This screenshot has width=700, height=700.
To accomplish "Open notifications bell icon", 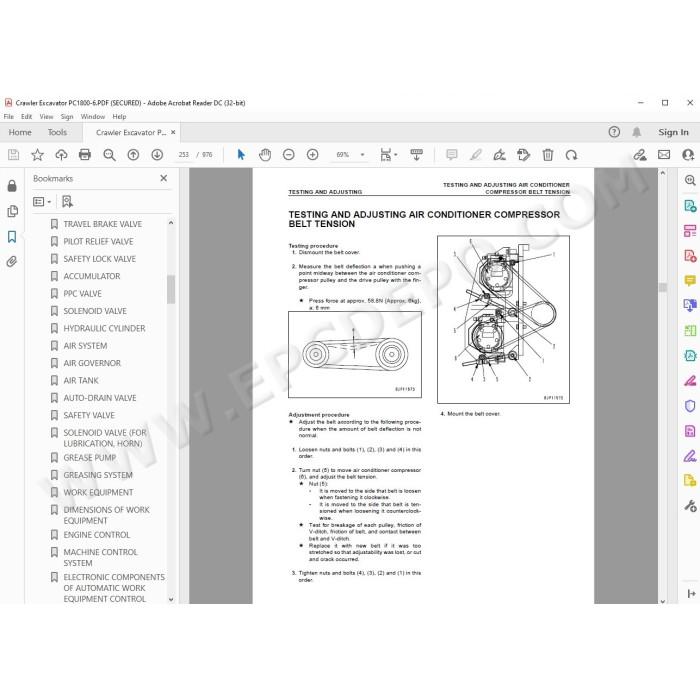I will pyautogui.click(x=637, y=132).
